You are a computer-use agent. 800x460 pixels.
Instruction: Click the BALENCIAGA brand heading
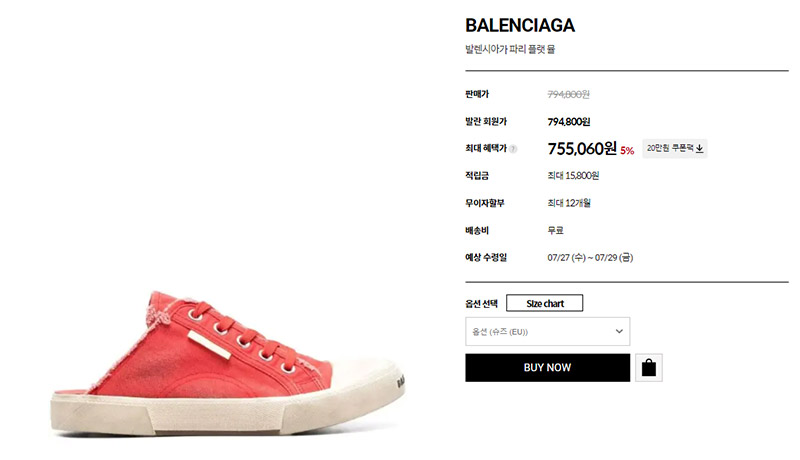click(520, 25)
